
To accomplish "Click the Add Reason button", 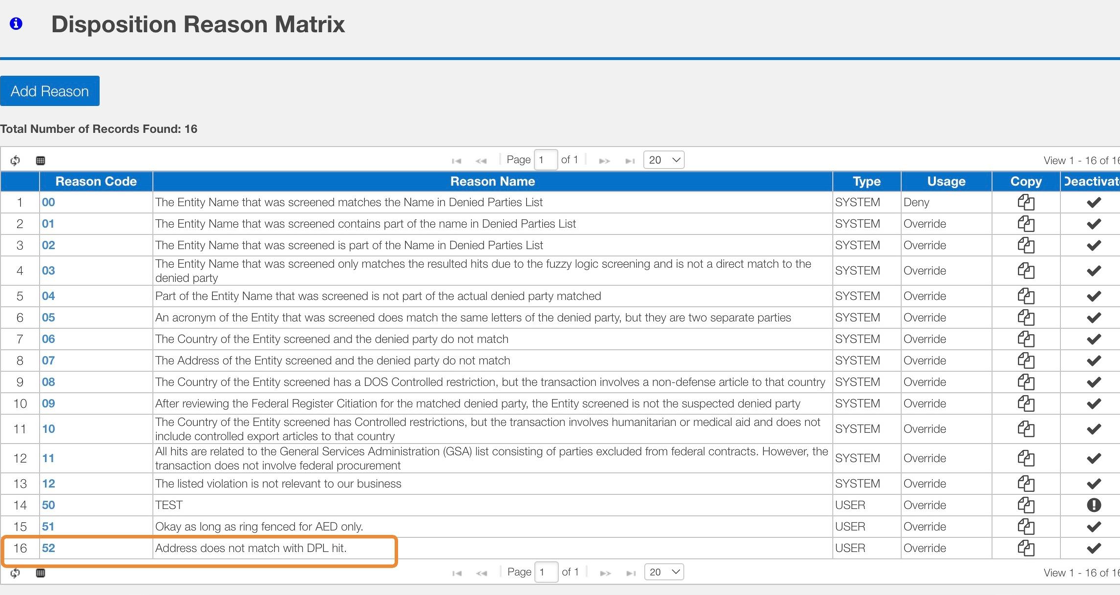I will point(49,91).
